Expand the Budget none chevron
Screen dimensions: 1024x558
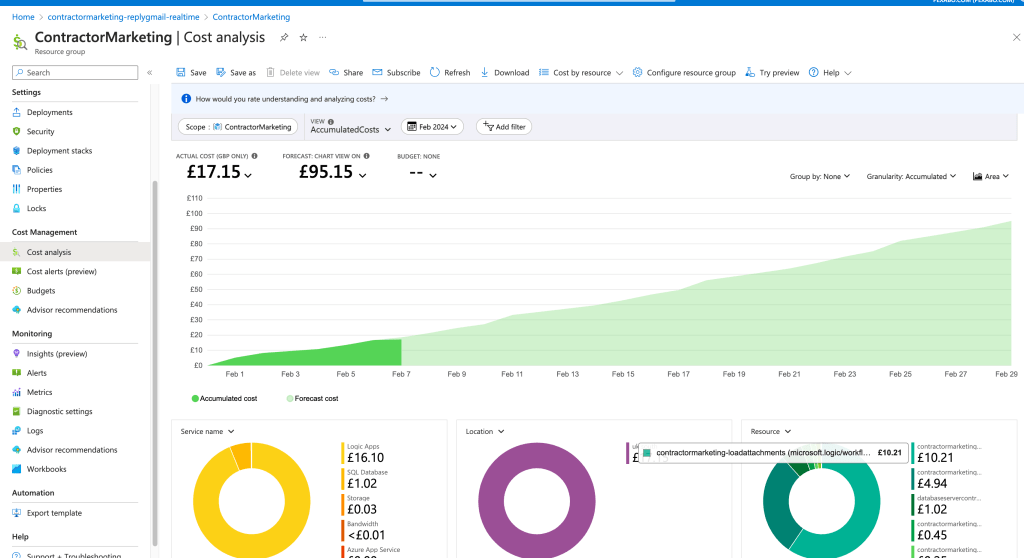[x=432, y=175]
